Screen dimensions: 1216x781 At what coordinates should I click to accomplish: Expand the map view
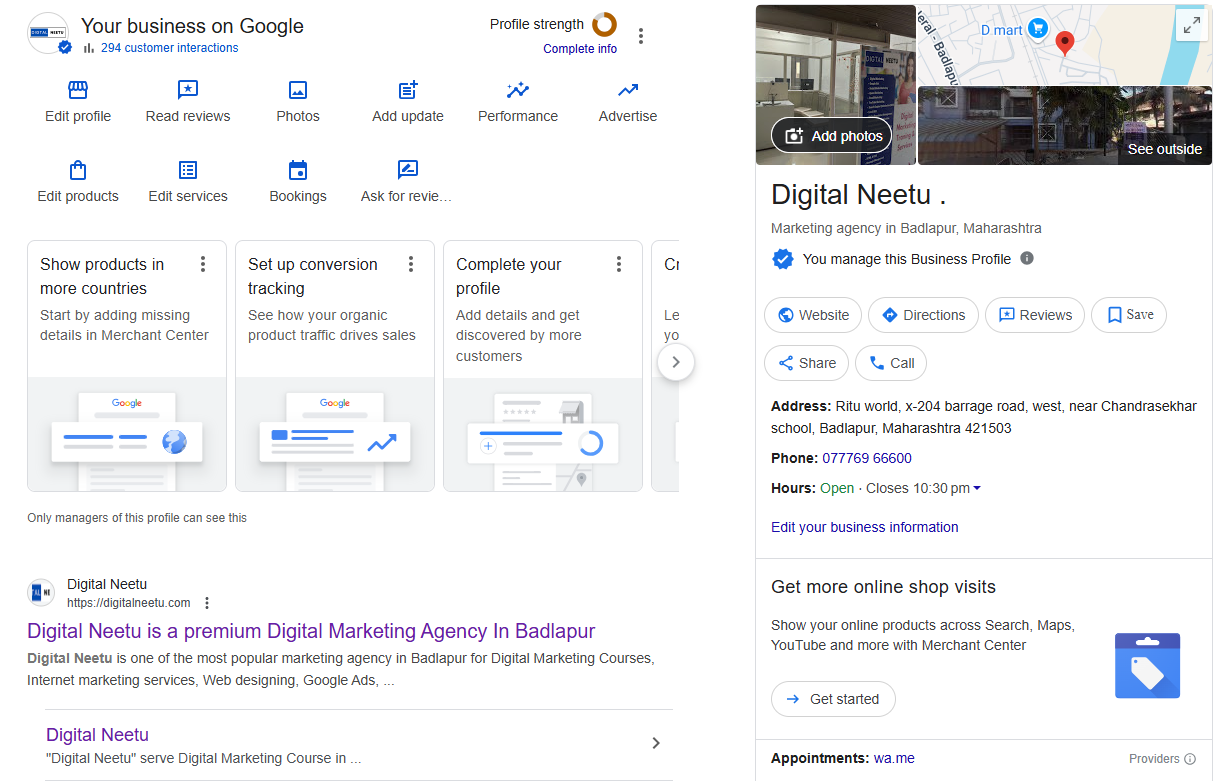tap(1191, 26)
